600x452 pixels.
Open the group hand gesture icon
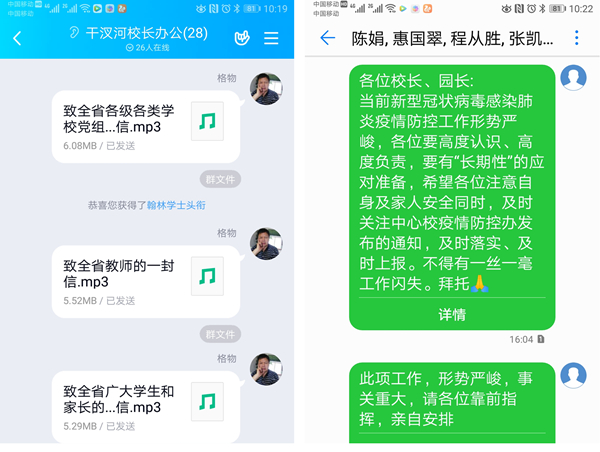click(242, 38)
